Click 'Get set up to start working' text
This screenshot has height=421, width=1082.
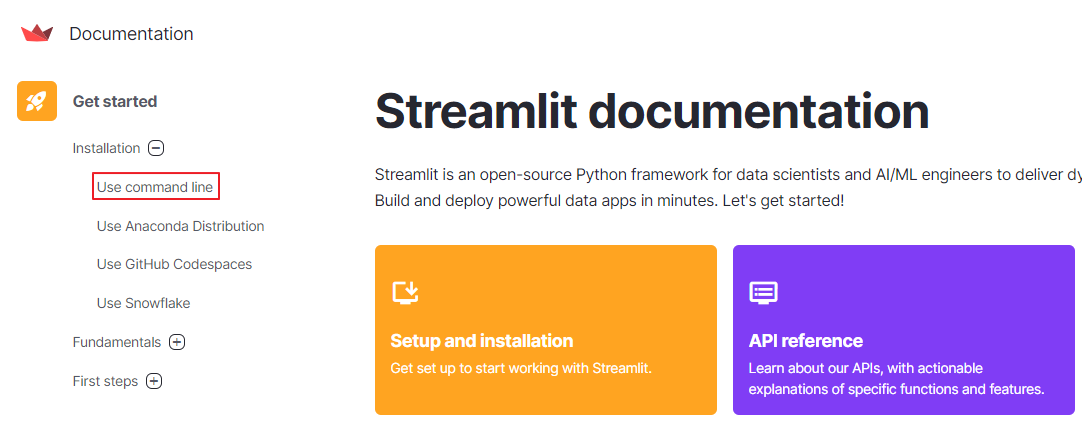tap(521, 368)
